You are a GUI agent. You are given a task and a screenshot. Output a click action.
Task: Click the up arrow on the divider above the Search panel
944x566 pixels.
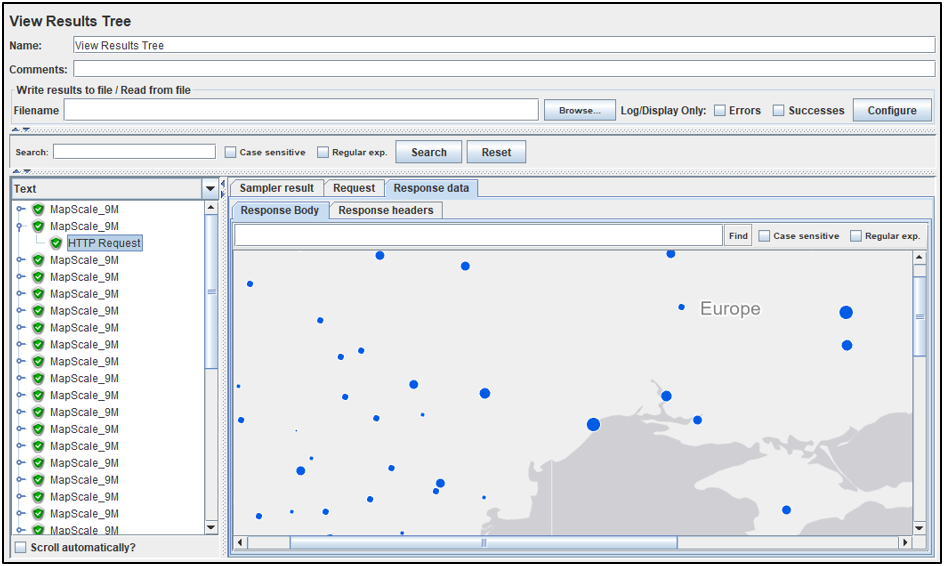[17, 129]
